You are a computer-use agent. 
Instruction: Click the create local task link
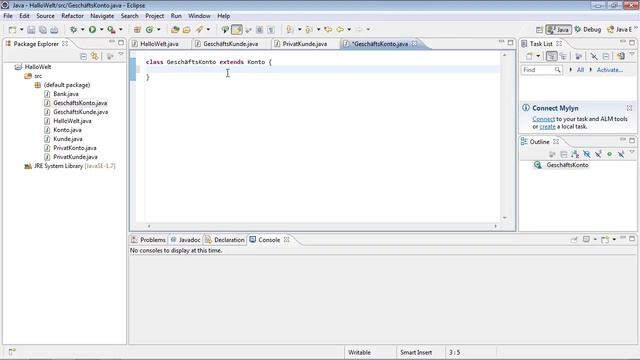click(x=547, y=127)
